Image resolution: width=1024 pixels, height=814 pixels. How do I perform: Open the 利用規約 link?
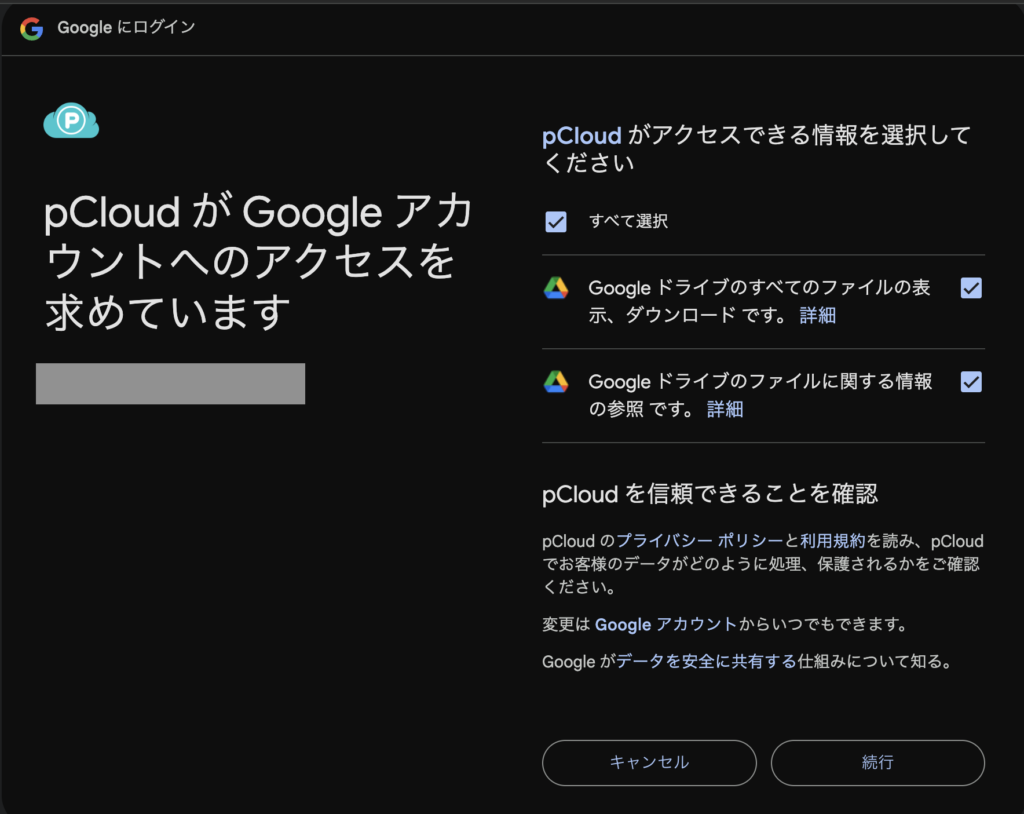point(832,541)
